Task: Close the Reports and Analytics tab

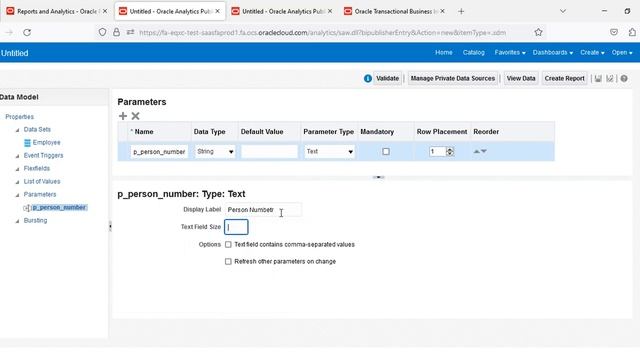Action: (105, 11)
